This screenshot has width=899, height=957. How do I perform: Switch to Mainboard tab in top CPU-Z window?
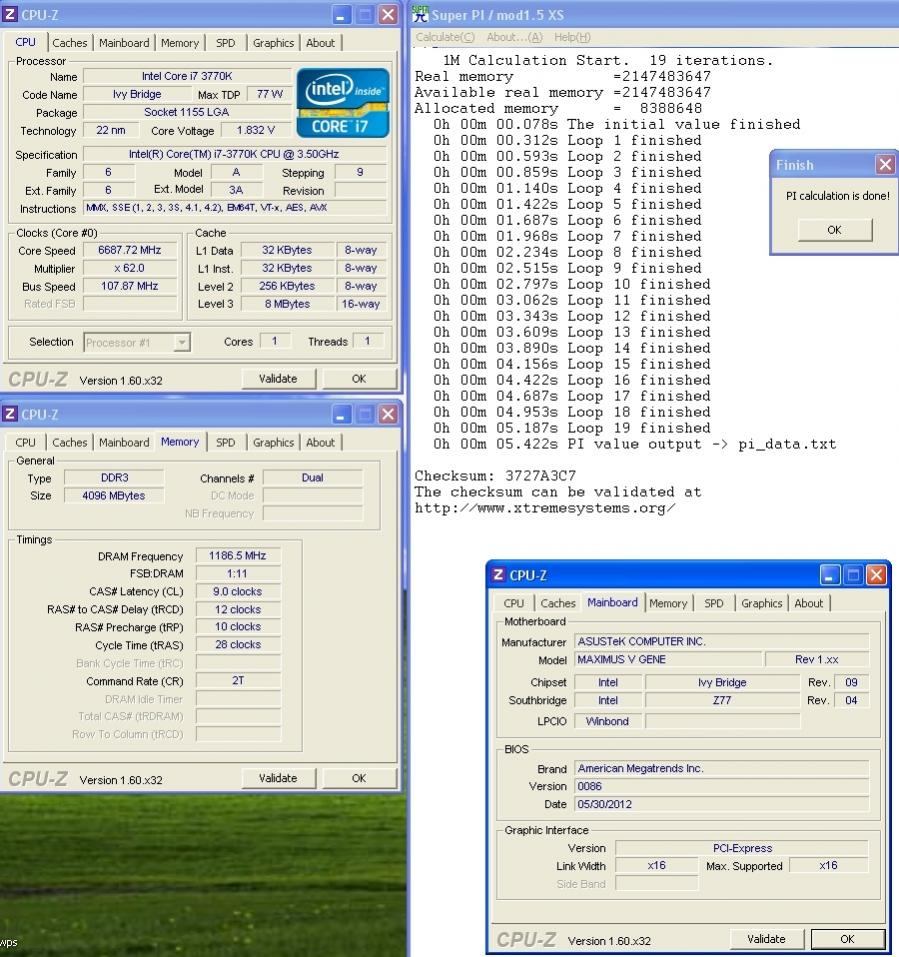click(124, 43)
